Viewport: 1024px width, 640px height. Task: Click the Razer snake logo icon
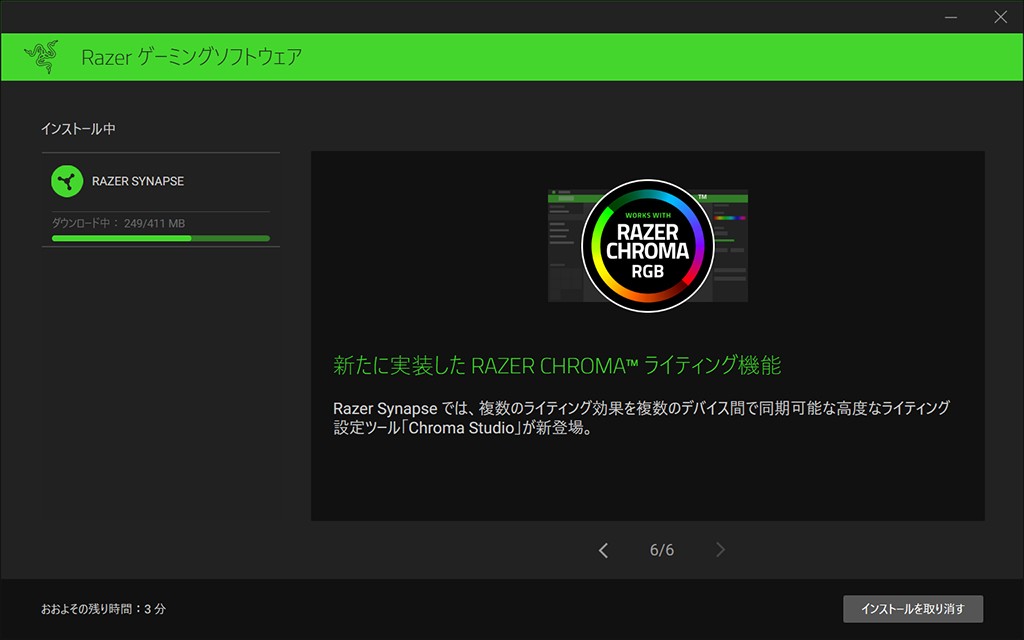click(42, 57)
